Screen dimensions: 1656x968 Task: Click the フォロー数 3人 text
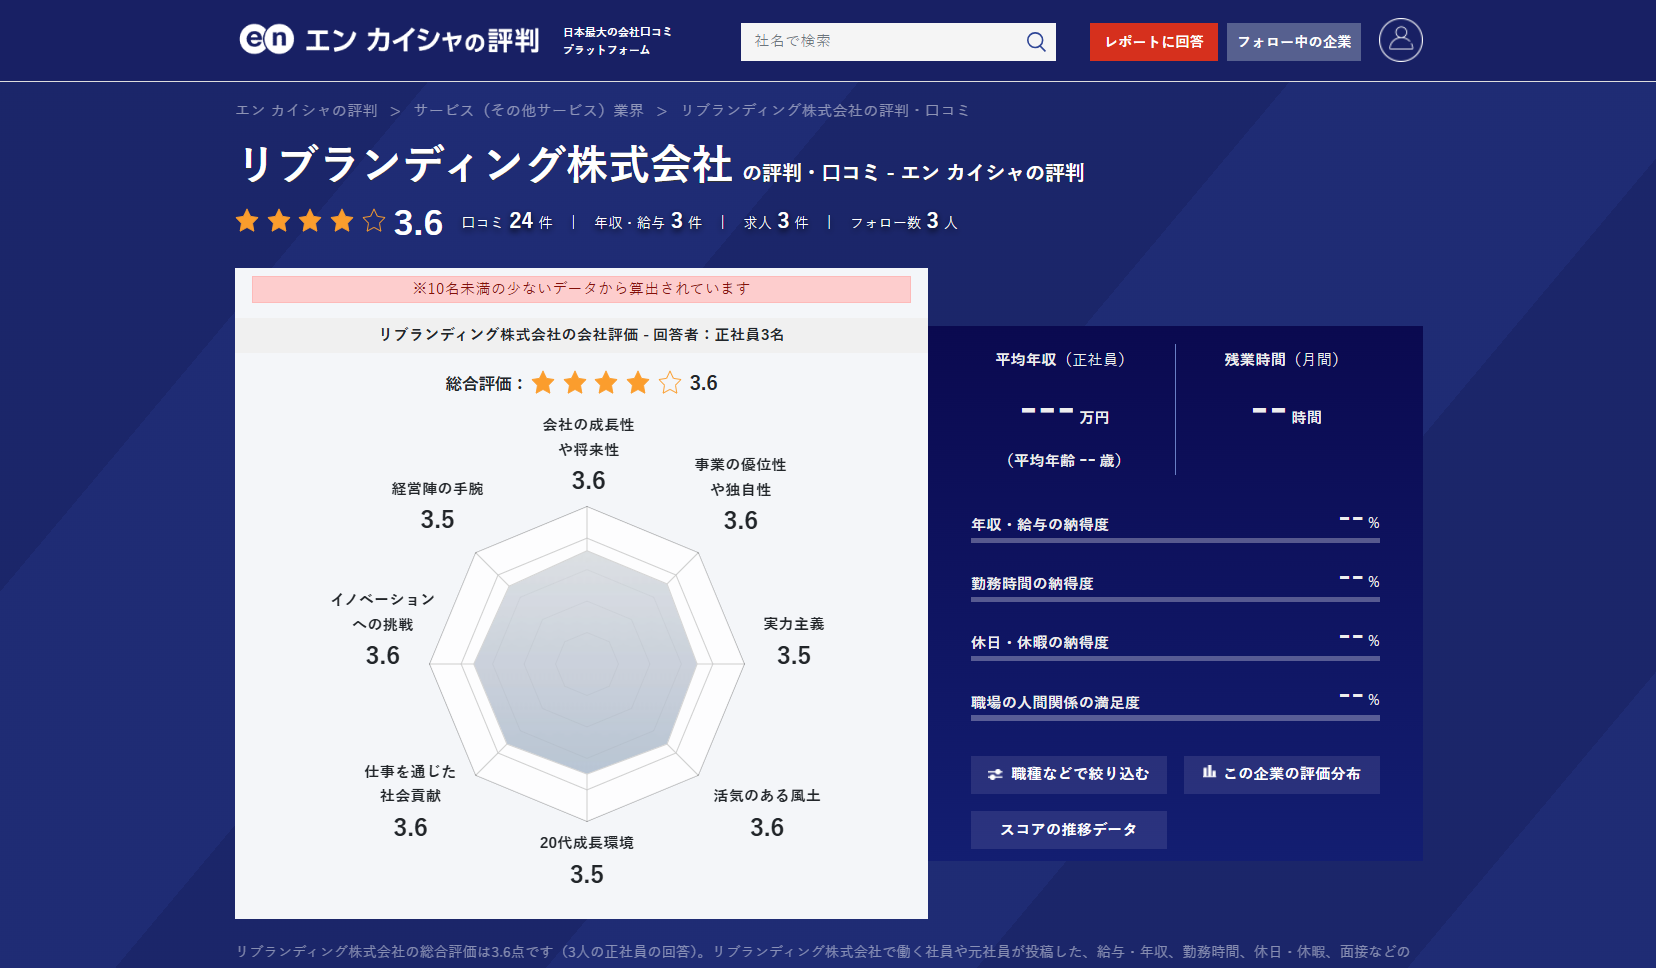904,221
